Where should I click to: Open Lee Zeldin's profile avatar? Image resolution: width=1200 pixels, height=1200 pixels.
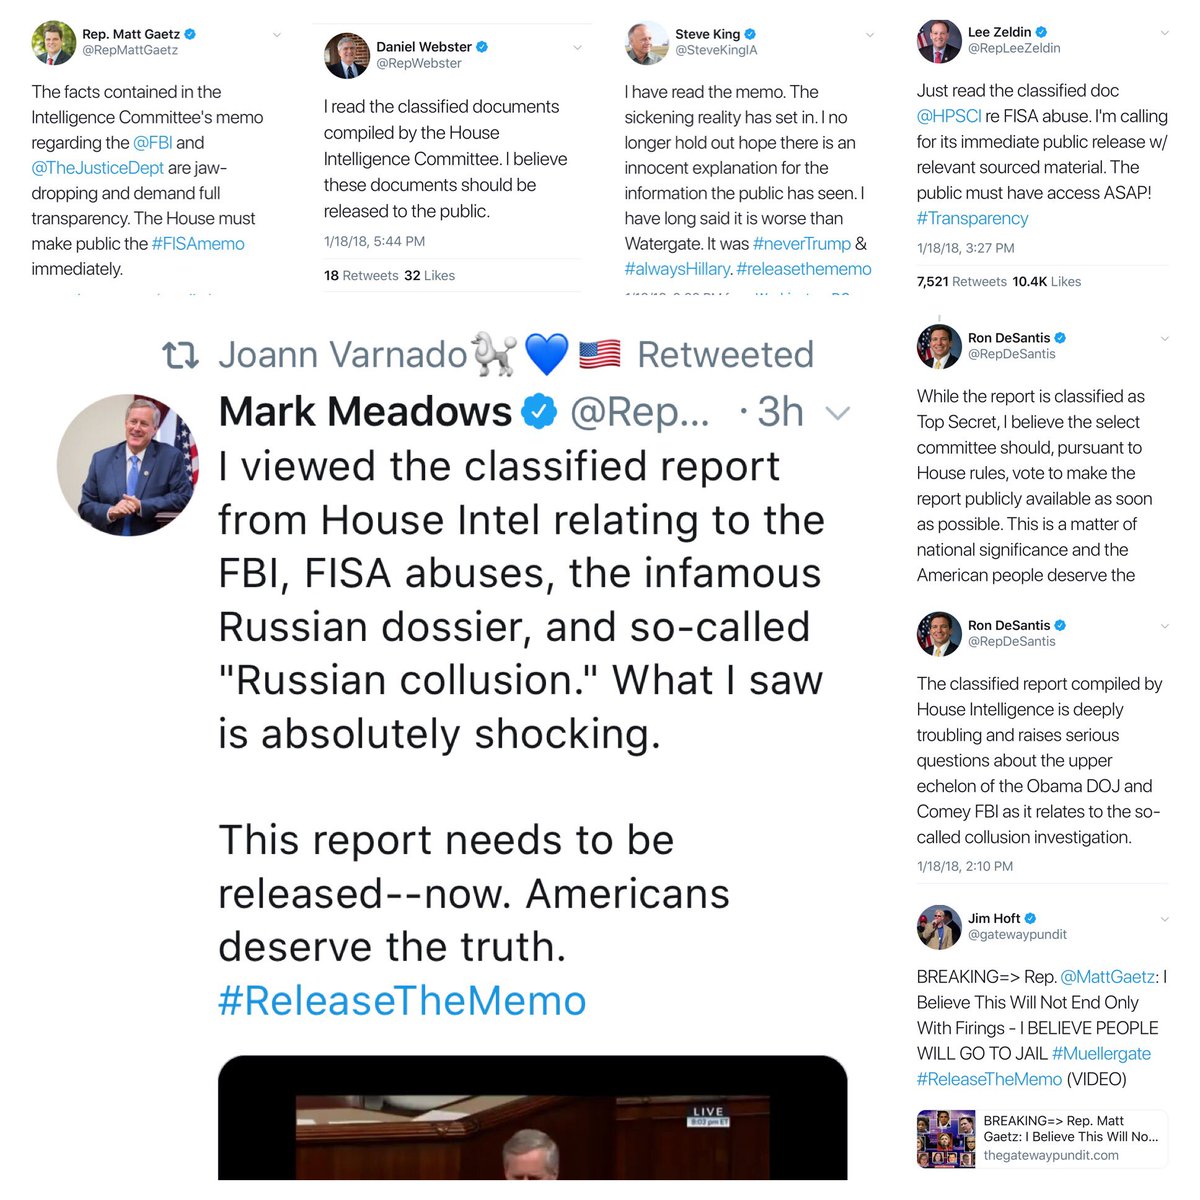(939, 40)
